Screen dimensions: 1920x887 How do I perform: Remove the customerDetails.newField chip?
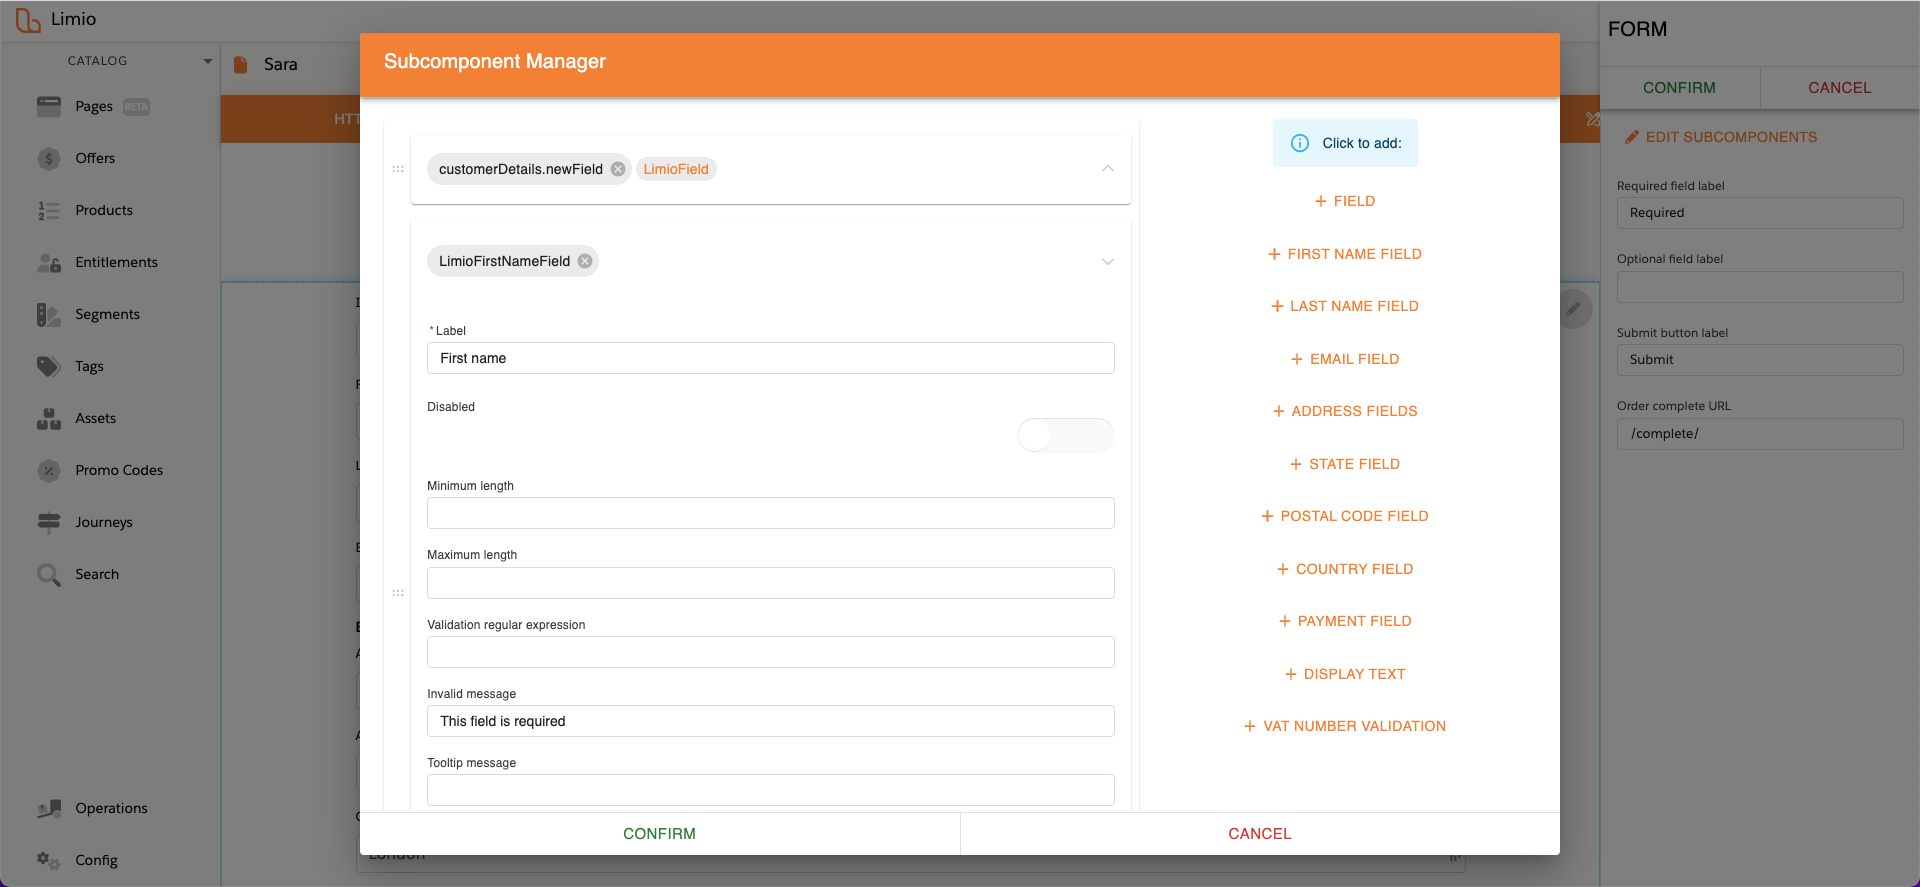[618, 169]
